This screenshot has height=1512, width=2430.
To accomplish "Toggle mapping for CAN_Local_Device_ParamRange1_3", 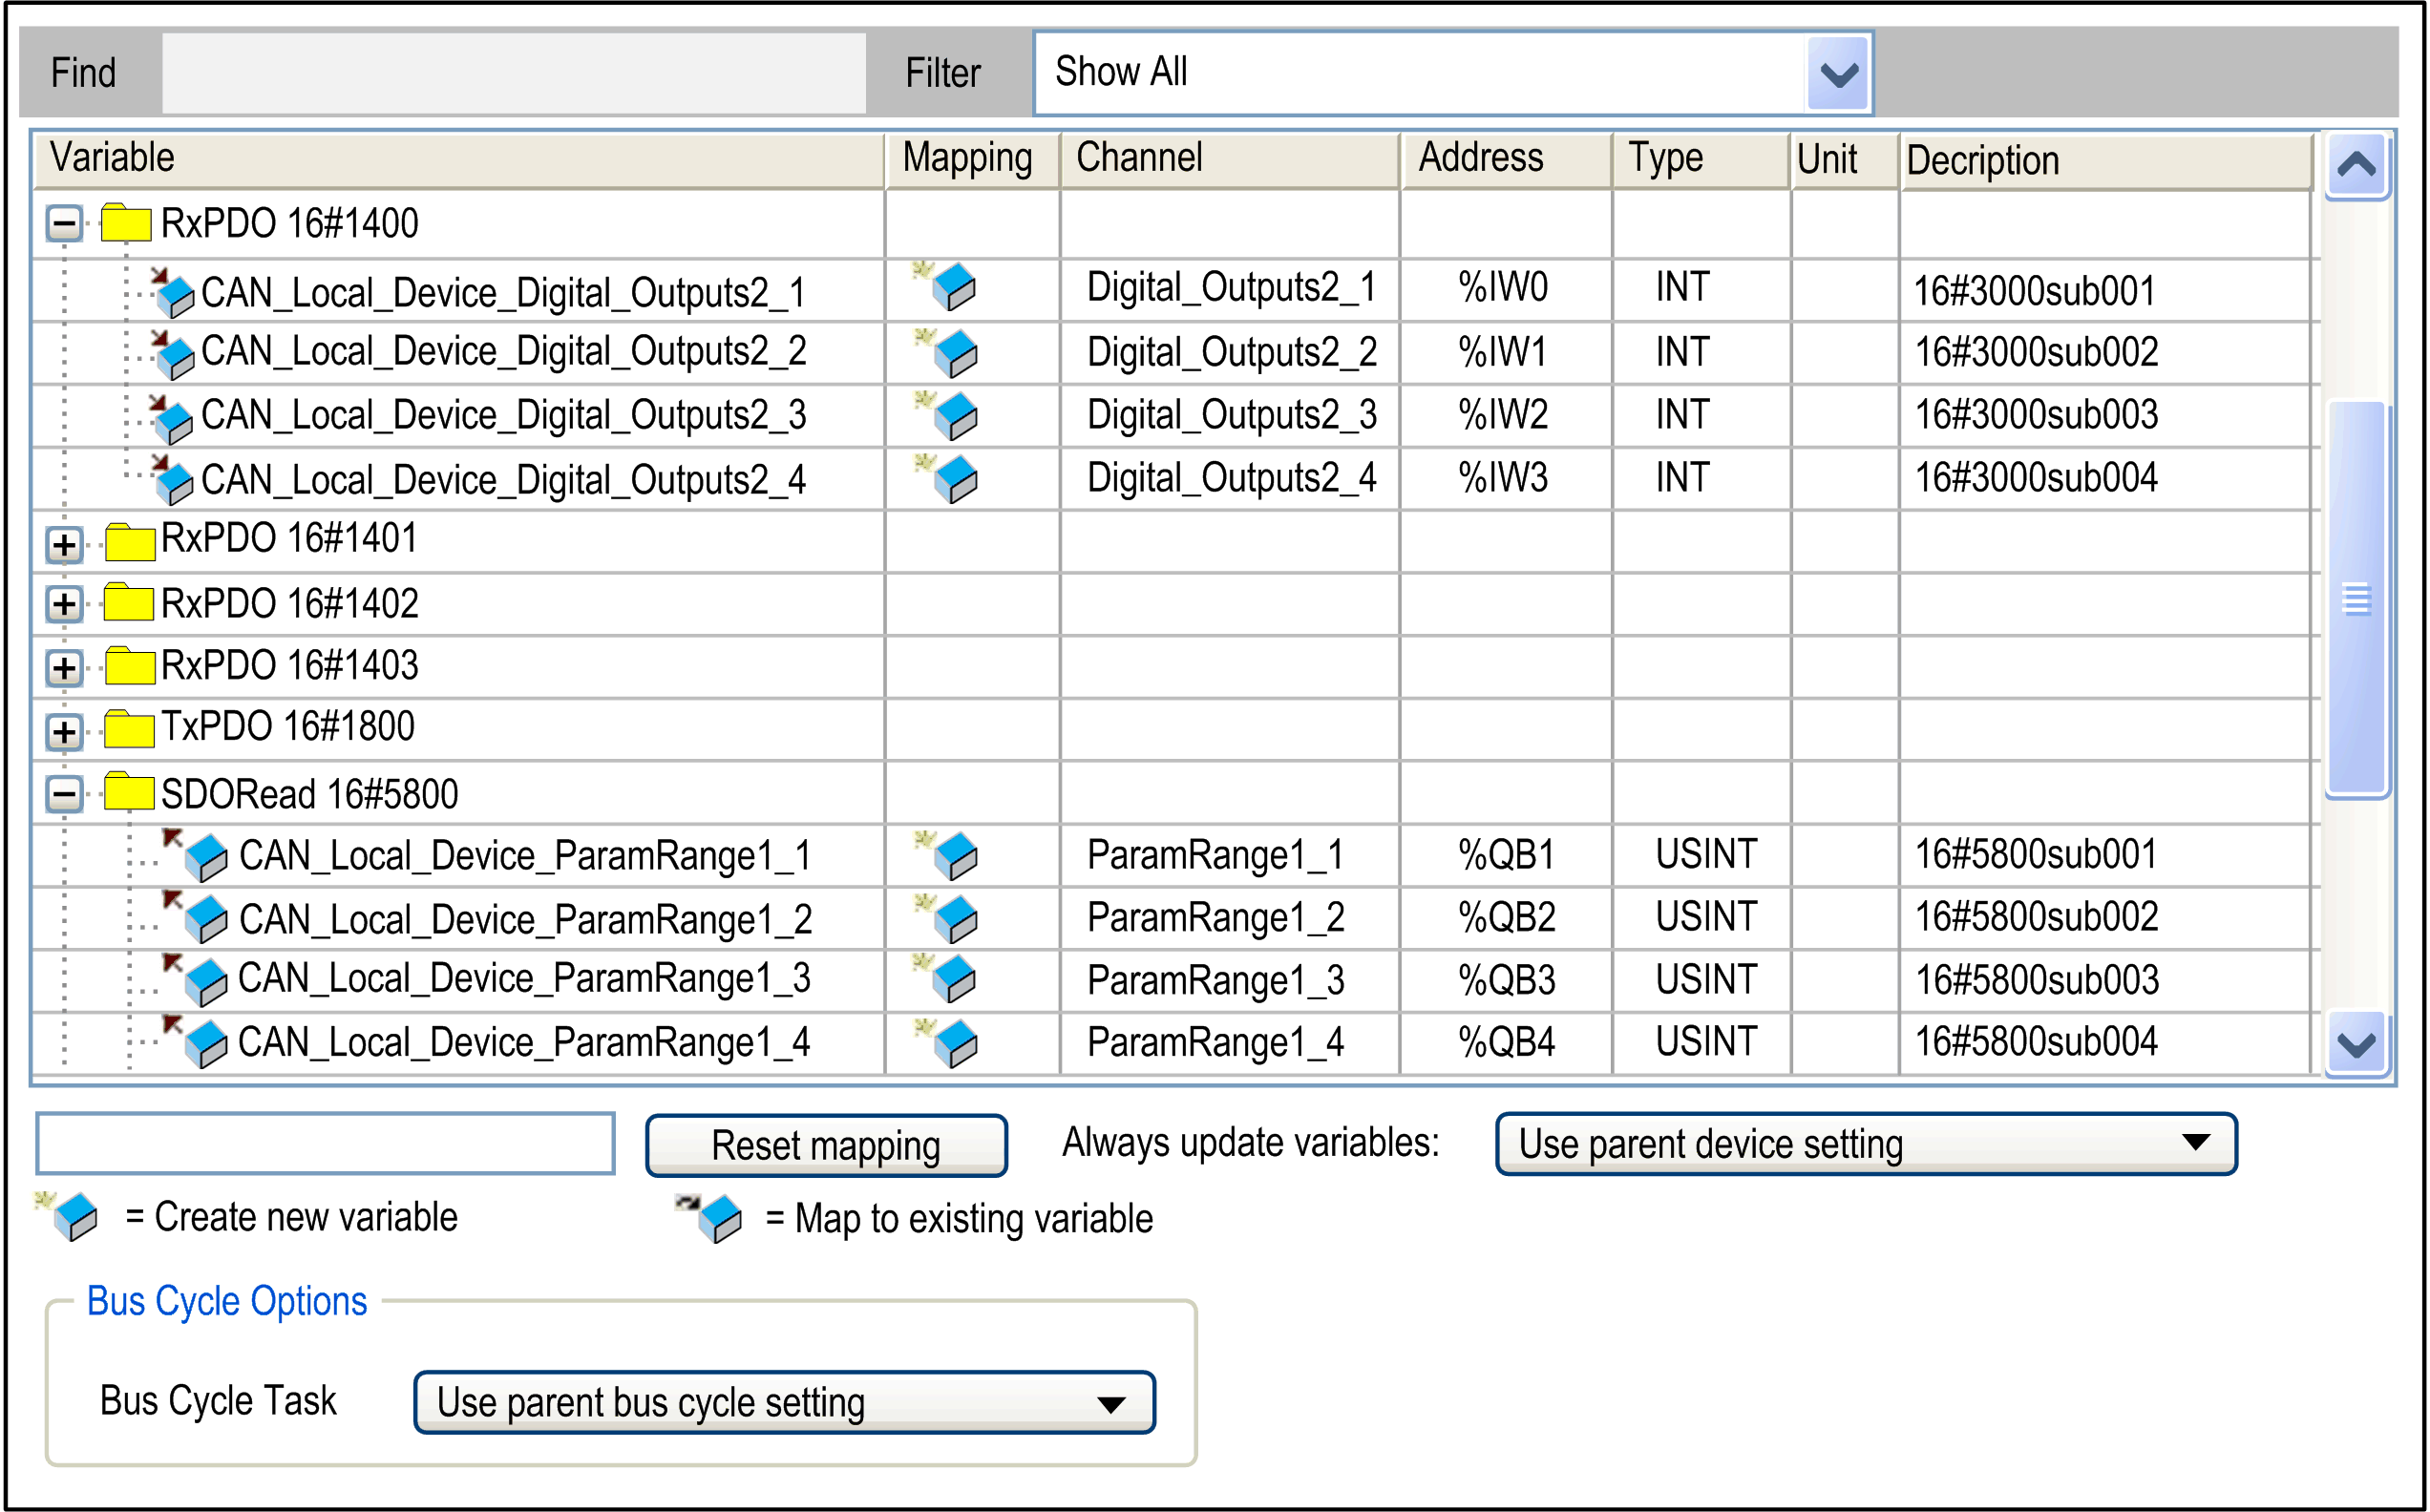I will [953, 979].
